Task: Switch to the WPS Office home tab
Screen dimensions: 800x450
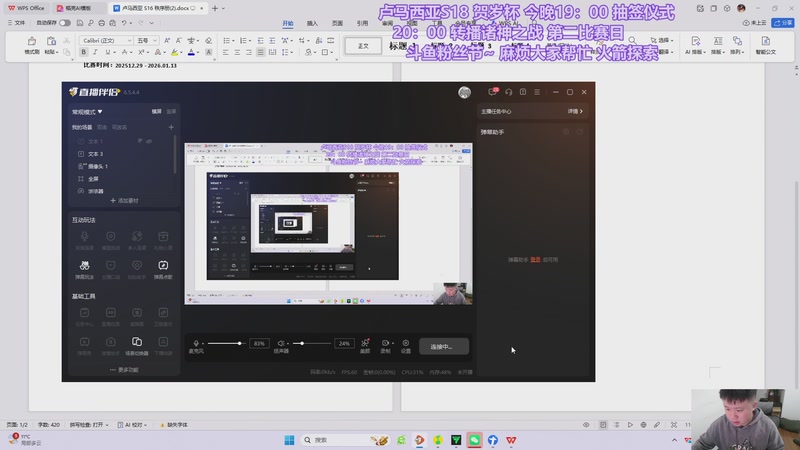Action: [26, 8]
